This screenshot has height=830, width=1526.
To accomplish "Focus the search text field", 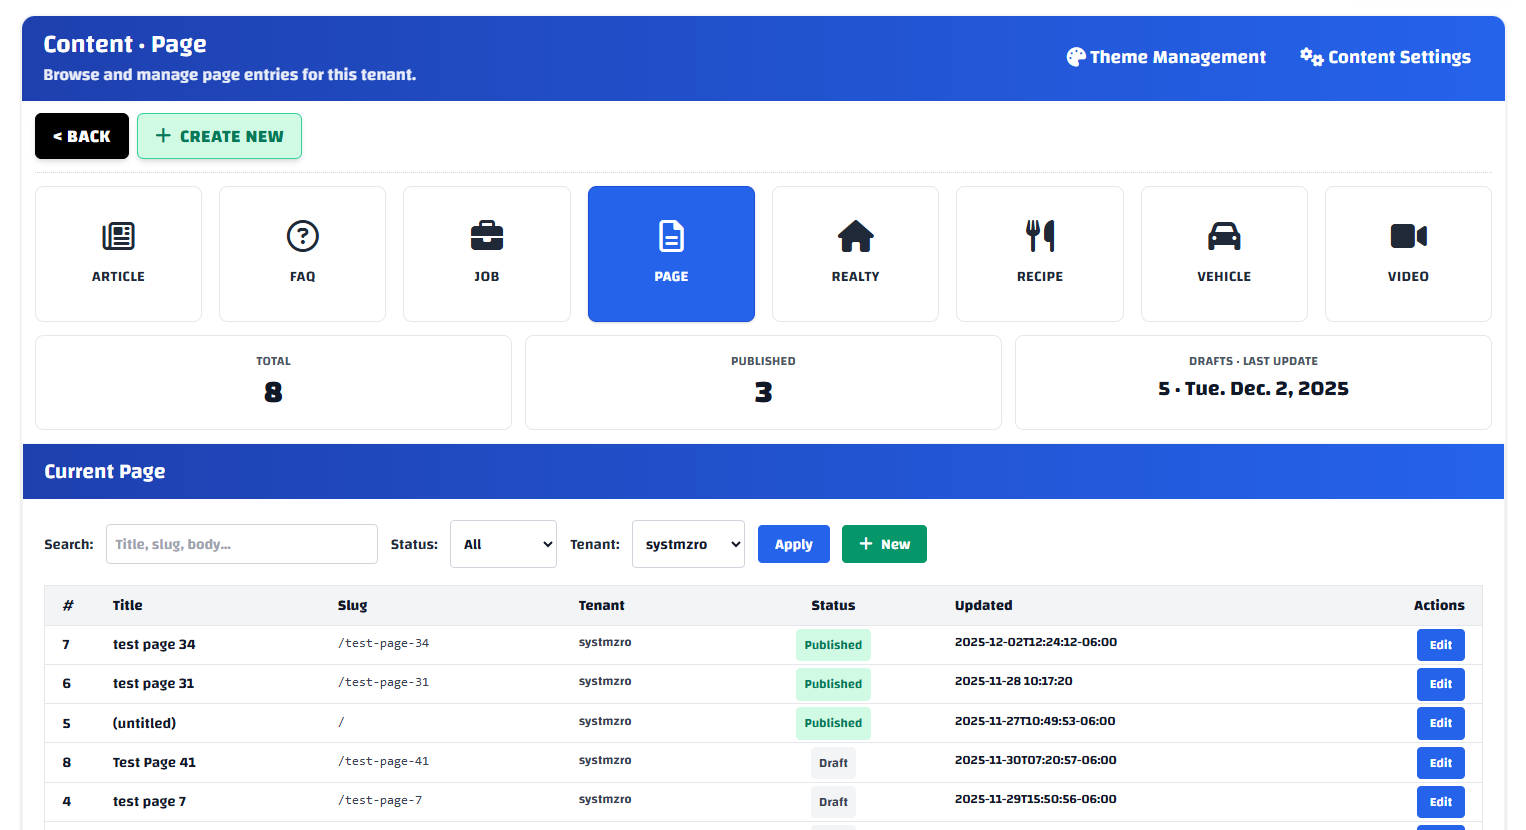I will coord(242,544).
